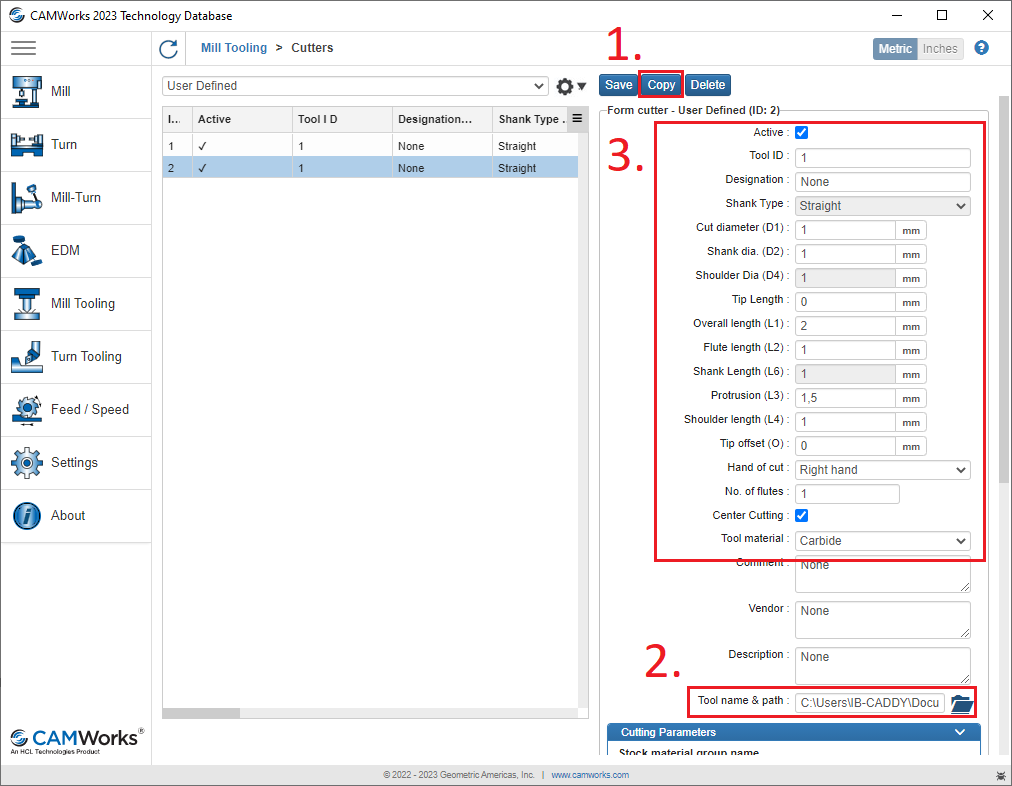Image resolution: width=1012 pixels, height=786 pixels.
Task: Click the Vendor text area
Action: click(x=882, y=620)
